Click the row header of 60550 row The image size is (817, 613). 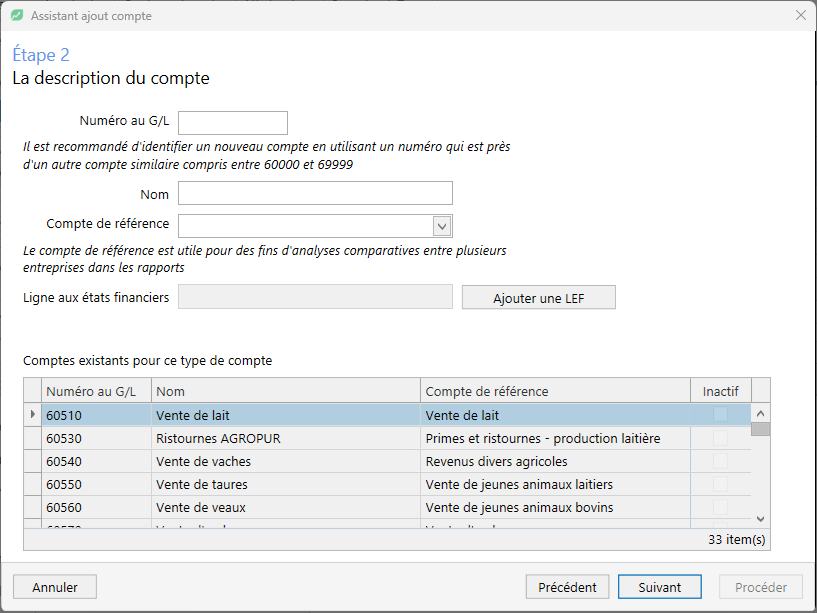pos(33,484)
